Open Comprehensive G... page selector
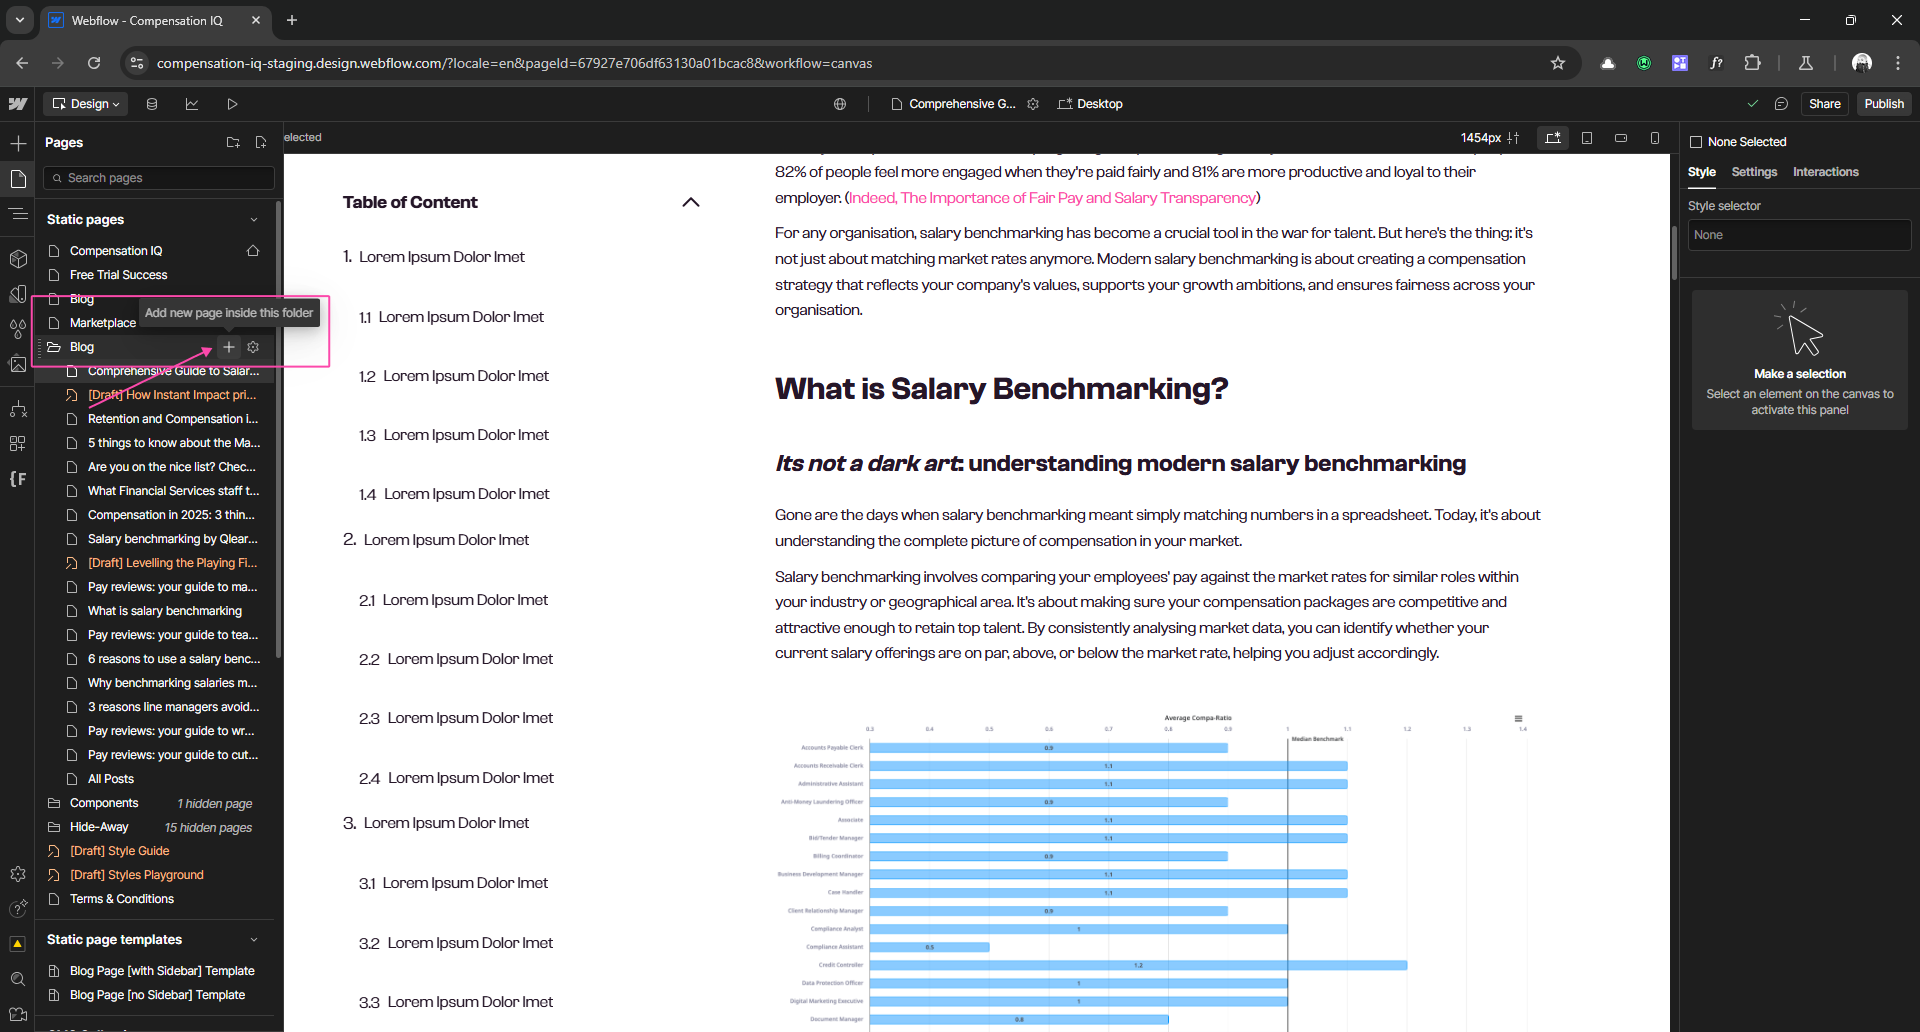The height and width of the screenshot is (1032, 1920). [x=953, y=104]
